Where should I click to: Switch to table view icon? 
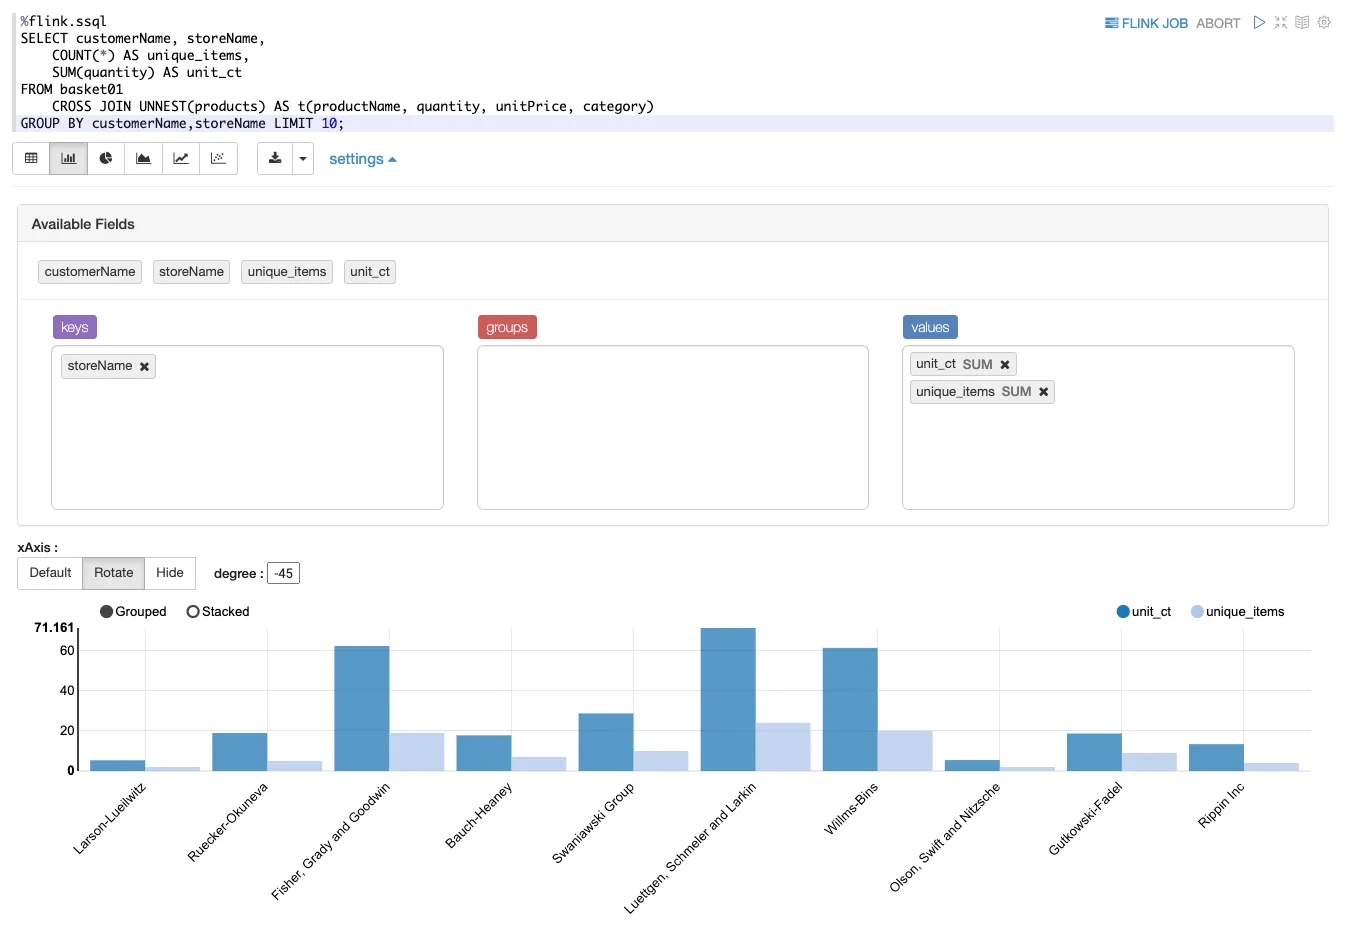[31, 158]
